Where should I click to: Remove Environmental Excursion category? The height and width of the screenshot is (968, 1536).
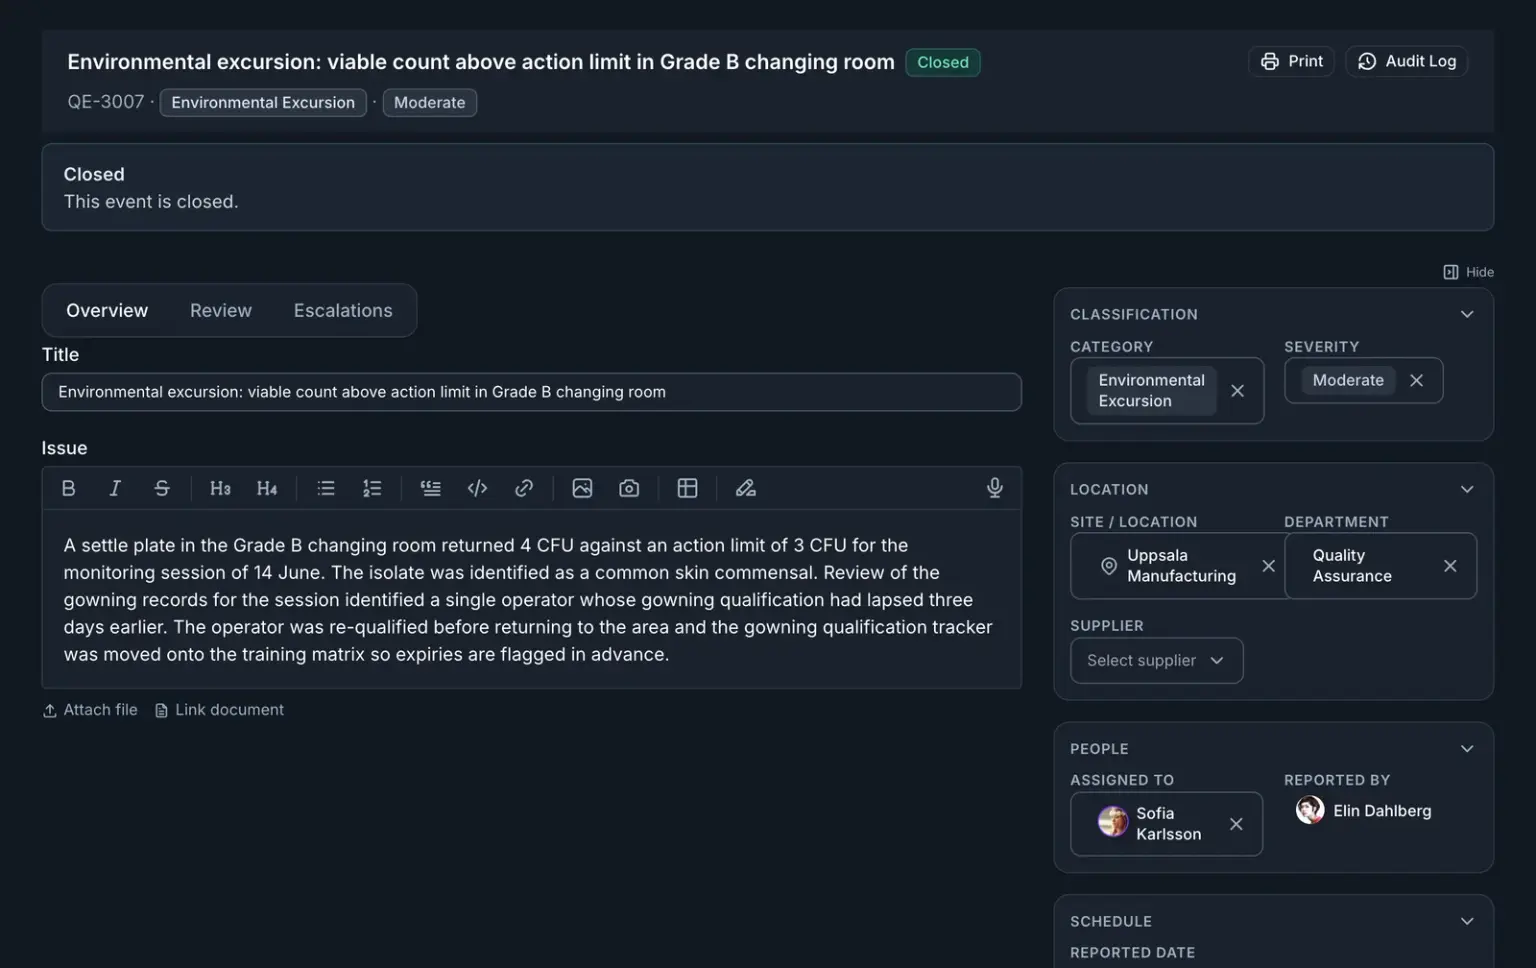point(1237,391)
